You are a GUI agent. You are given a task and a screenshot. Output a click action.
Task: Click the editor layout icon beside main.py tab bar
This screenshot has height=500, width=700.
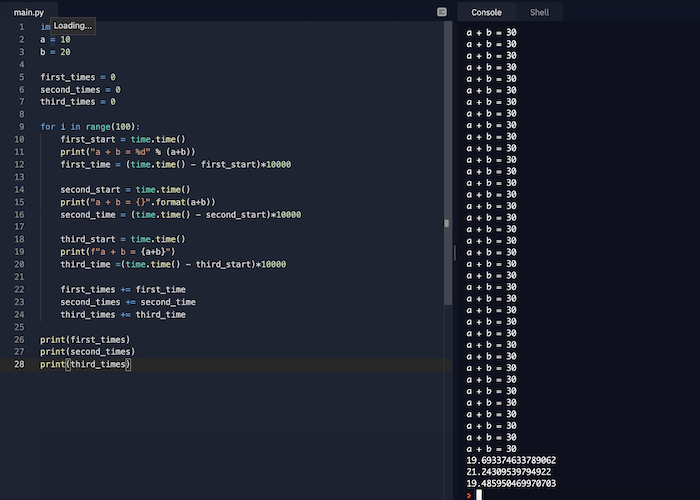[442, 12]
